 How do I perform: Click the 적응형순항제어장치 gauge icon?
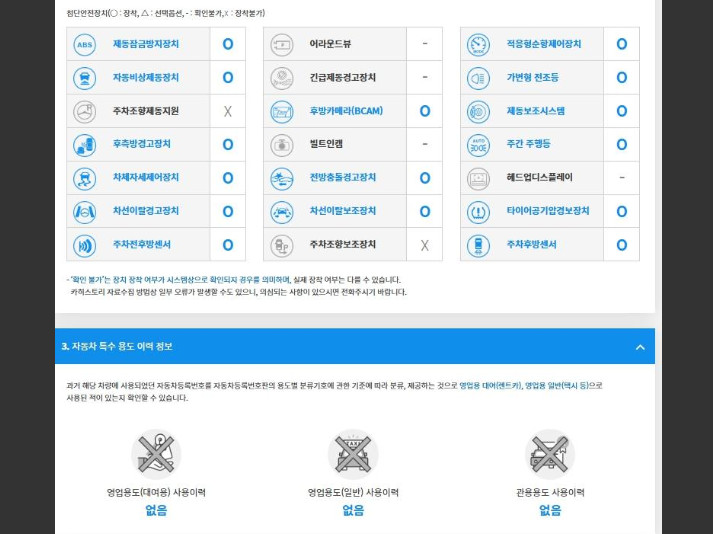tap(478, 44)
